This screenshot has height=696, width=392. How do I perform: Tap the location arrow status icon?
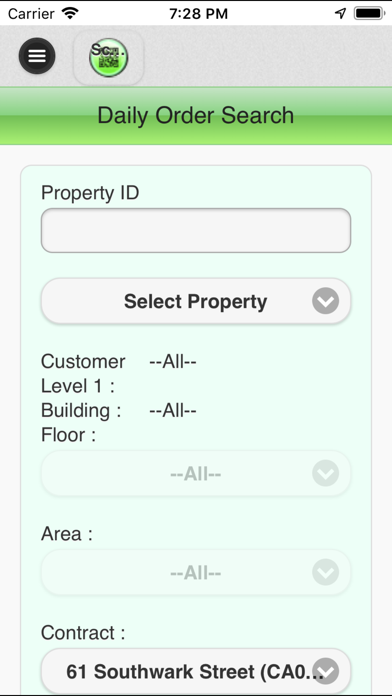click(341, 13)
